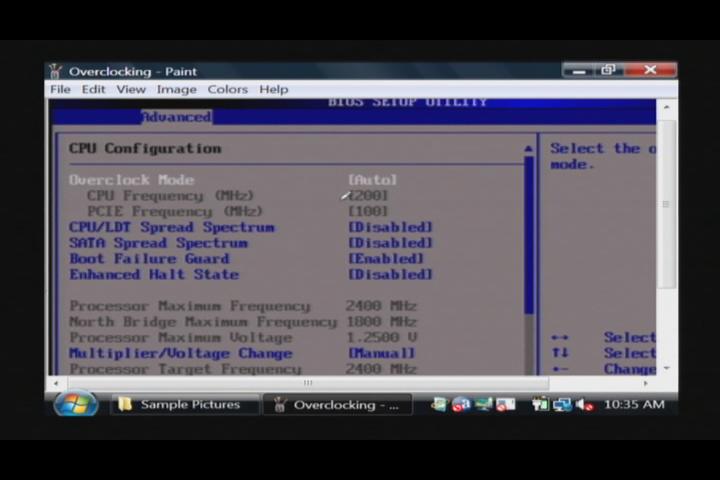Click the power plug tray icon
The width and height of the screenshot is (720, 480).
tap(540, 404)
